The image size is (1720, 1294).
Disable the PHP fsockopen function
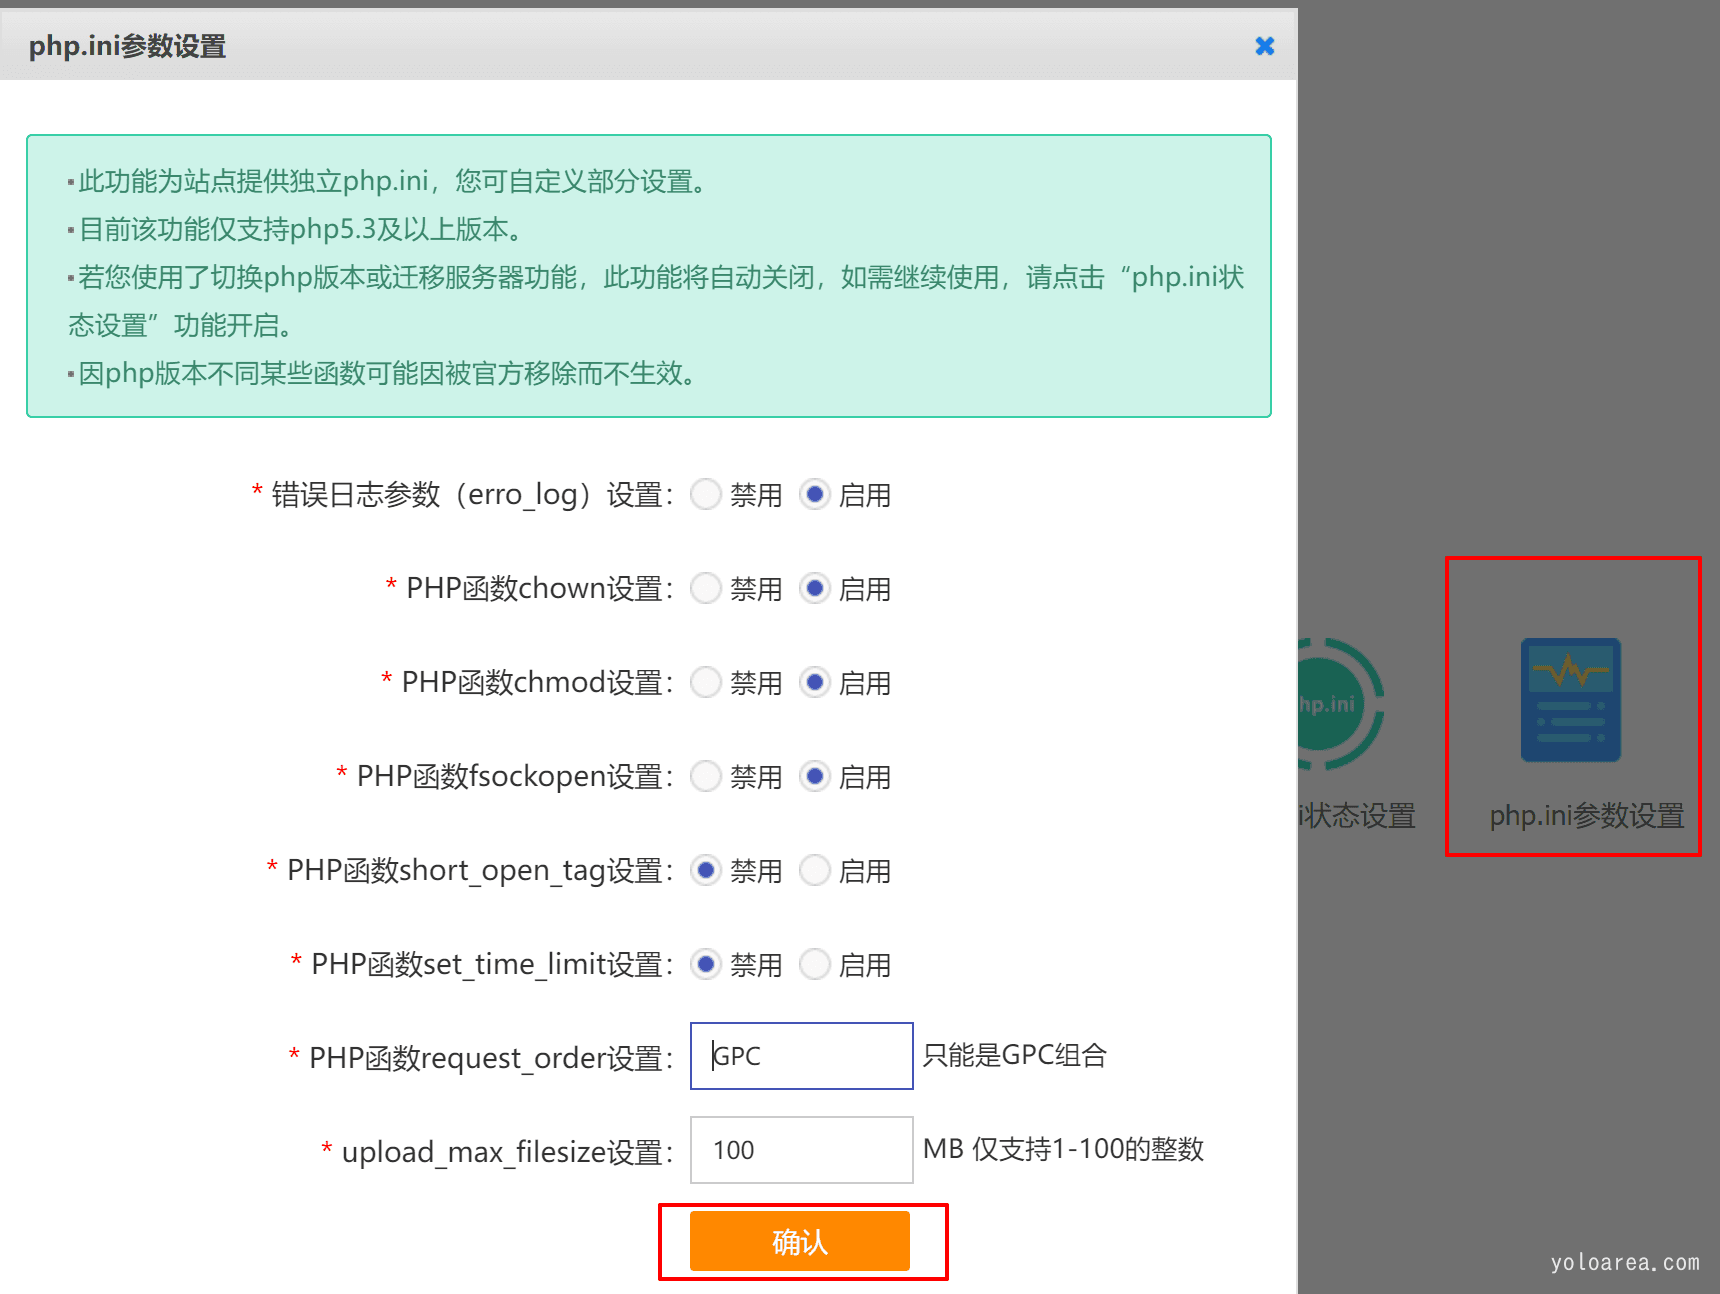(706, 776)
